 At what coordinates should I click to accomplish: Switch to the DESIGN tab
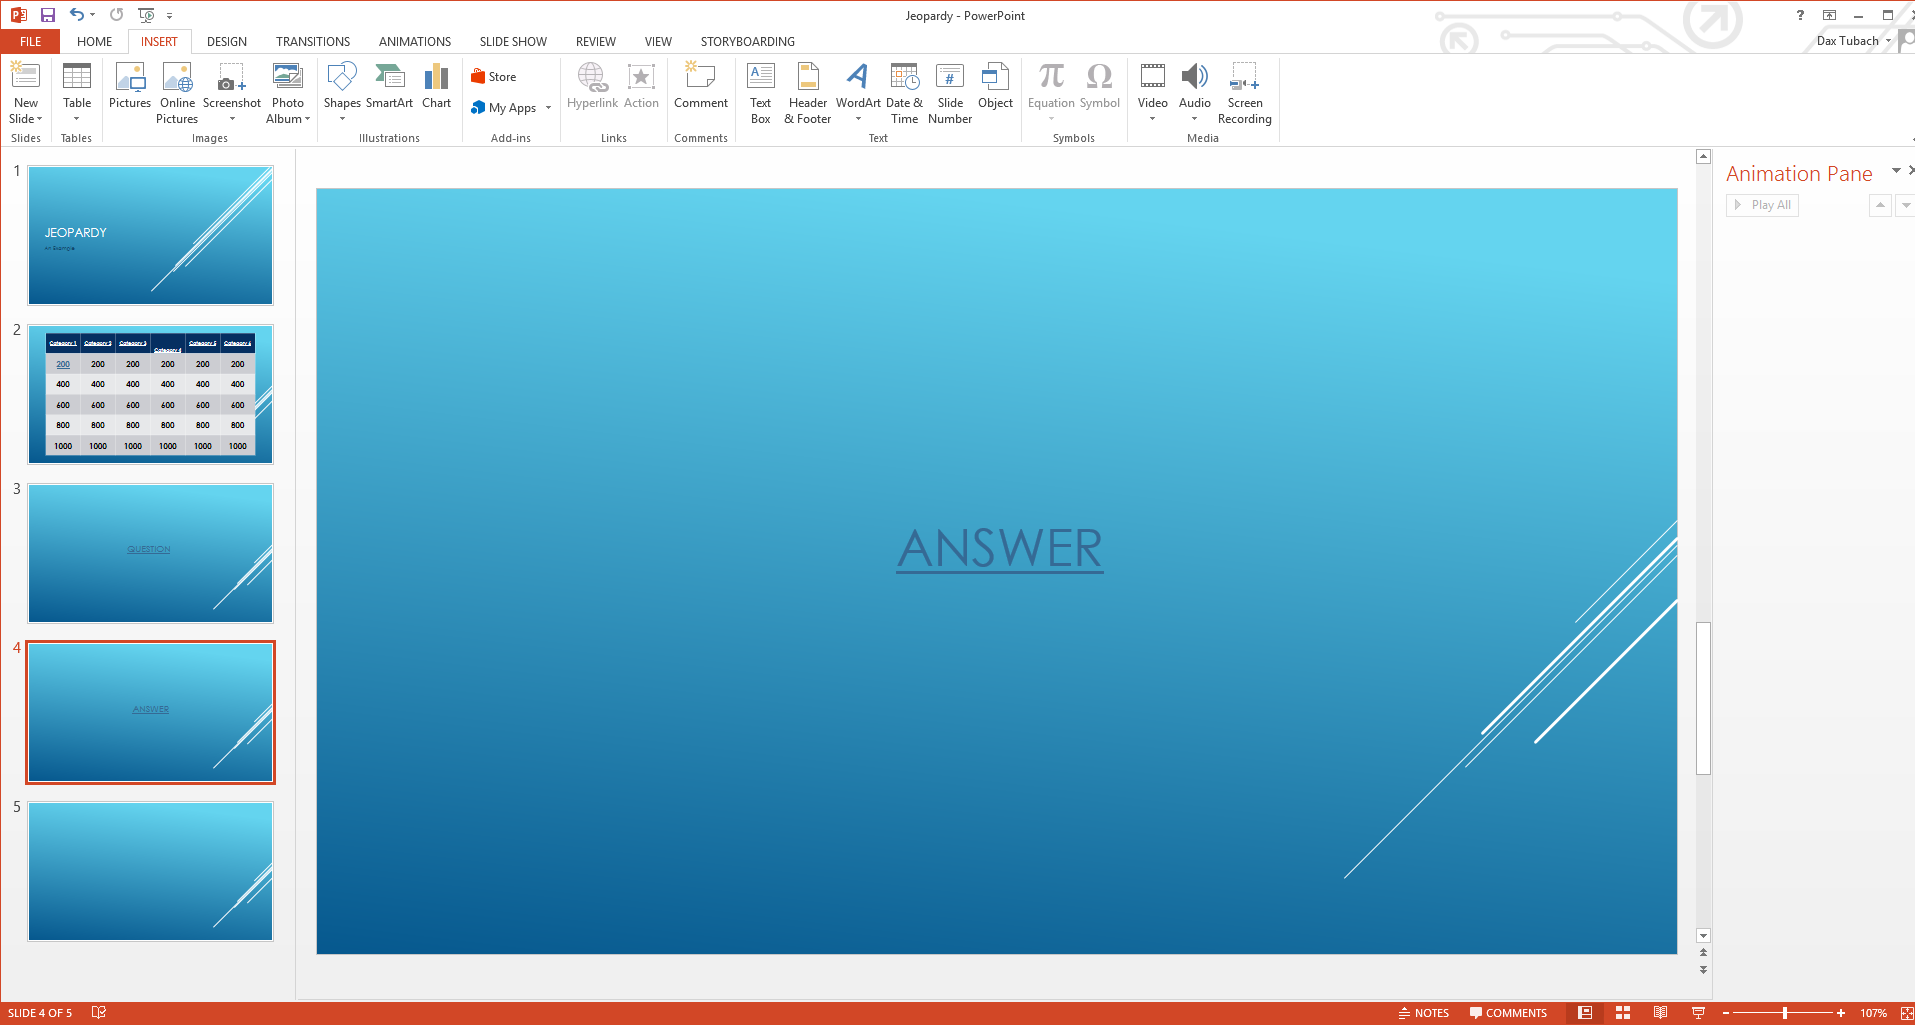coord(227,41)
